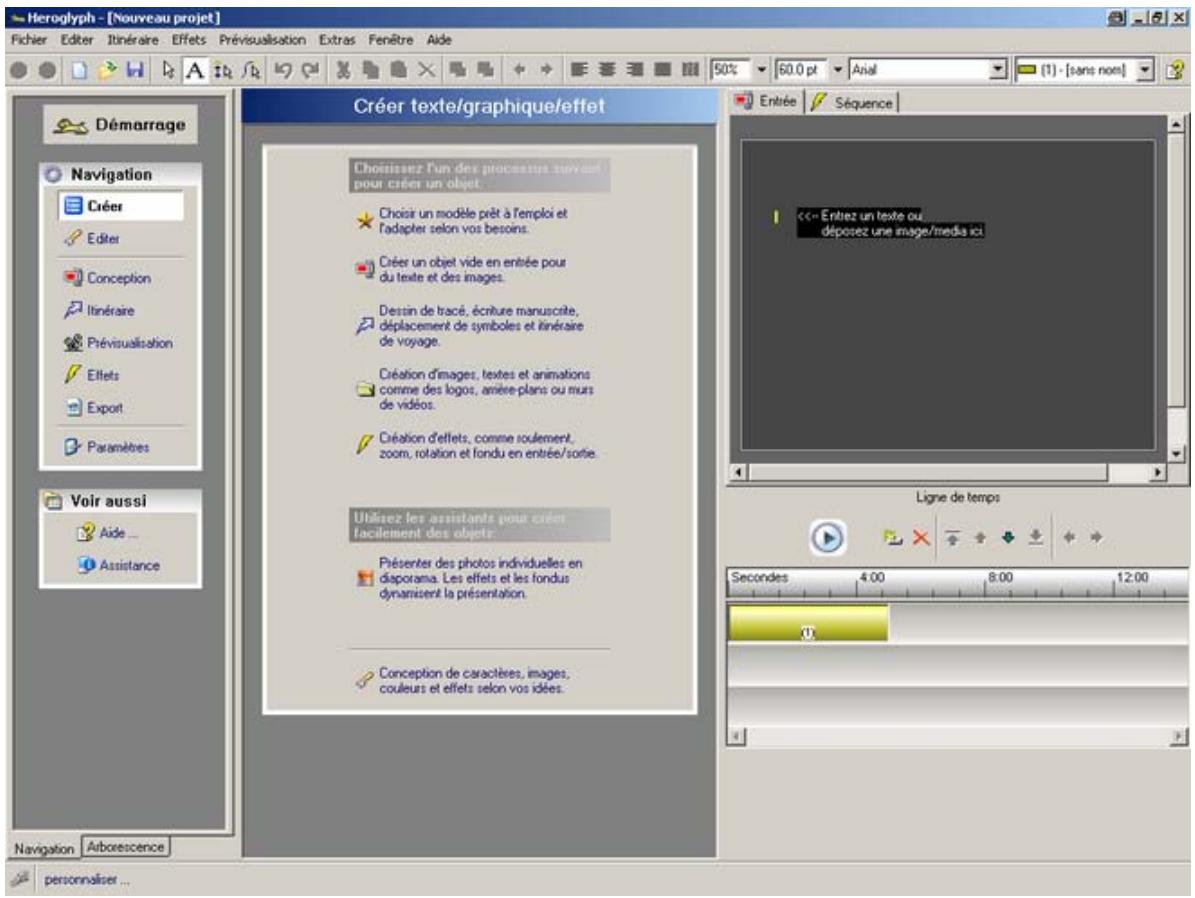Click the align right toolbar icon
The width and height of the screenshot is (1195, 898).
(x=634, y=70)
